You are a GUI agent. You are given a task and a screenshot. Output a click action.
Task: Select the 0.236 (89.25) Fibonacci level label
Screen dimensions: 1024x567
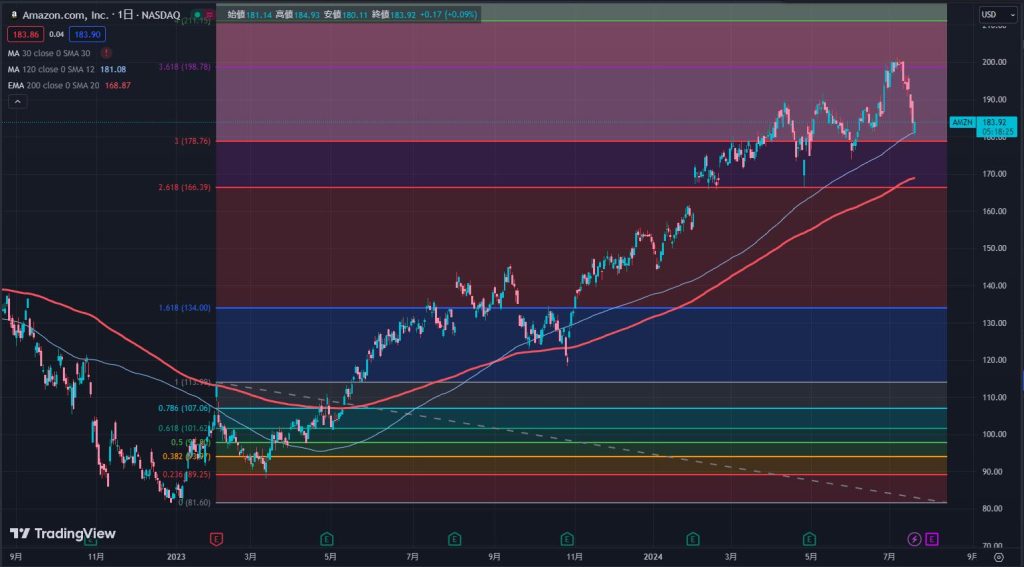coord(187,475)
